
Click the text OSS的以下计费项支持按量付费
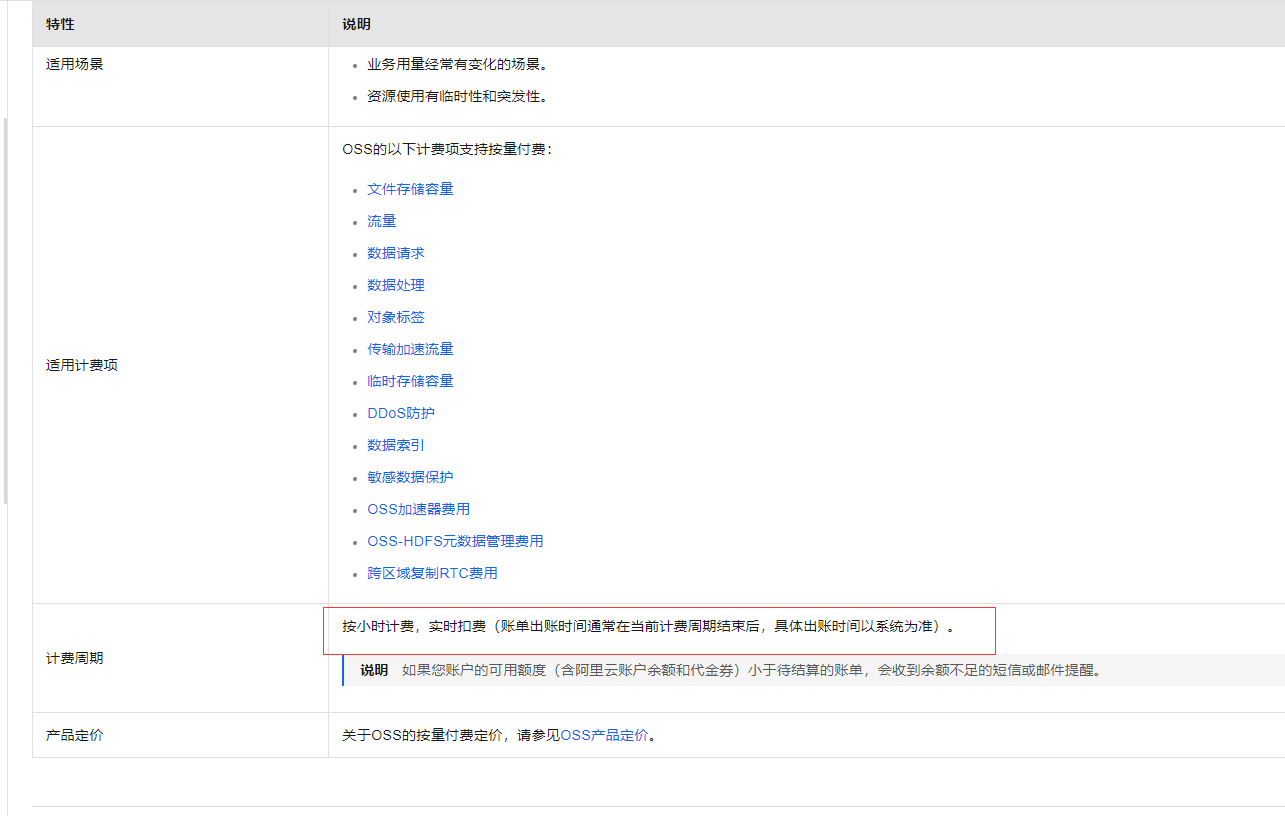click(x=447, y=149)
